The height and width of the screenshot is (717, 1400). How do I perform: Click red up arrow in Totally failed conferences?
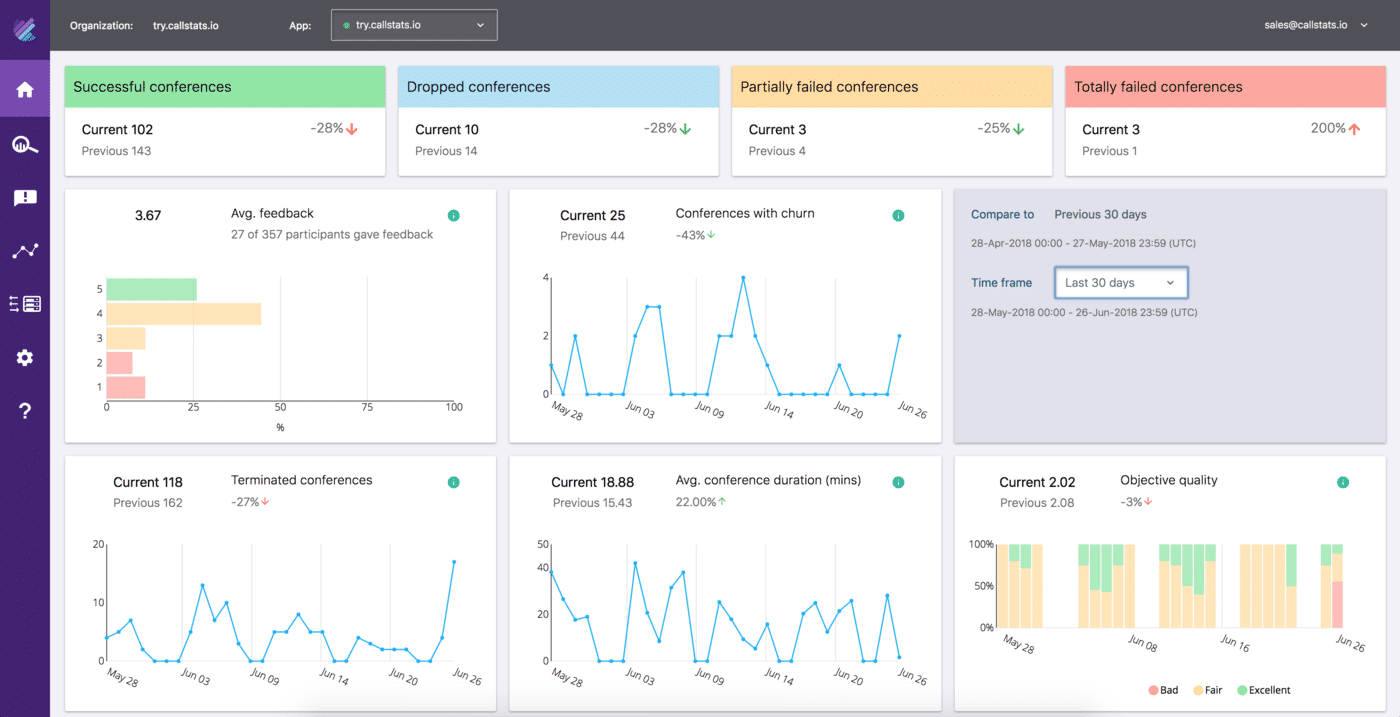click(x=1354, y=129)
